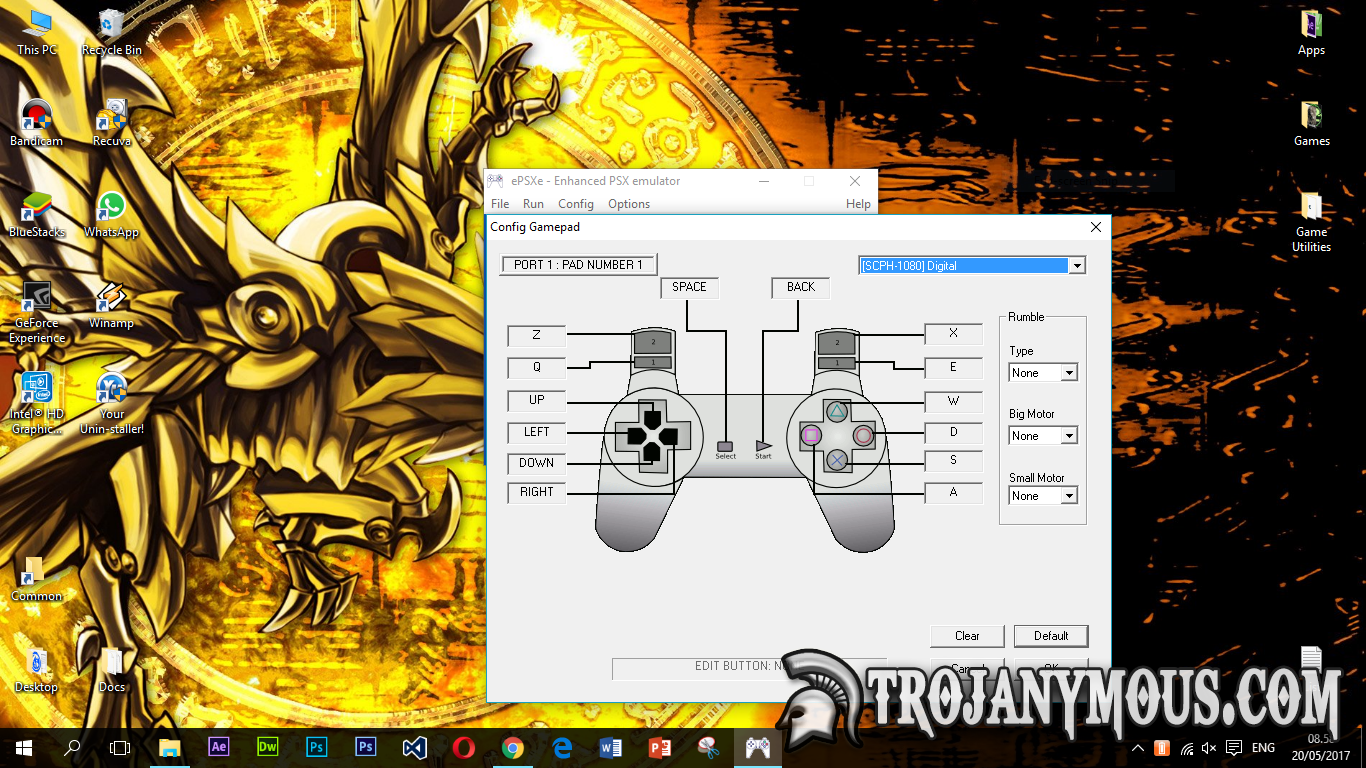The image size is (1366, 768).
Task: Open the ePSXe gamepad icon in the taskbar
Action: point(757,747)
